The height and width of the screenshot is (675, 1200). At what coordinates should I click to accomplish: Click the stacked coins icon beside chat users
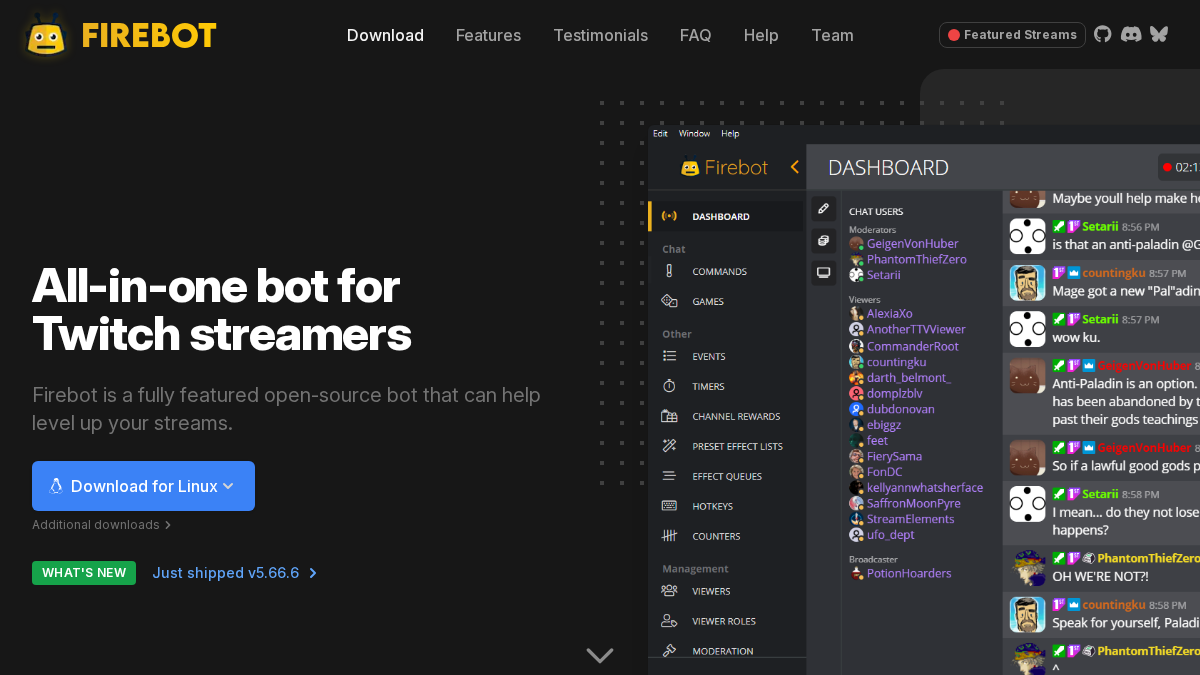pyautogui.click(x=824, y=240)
